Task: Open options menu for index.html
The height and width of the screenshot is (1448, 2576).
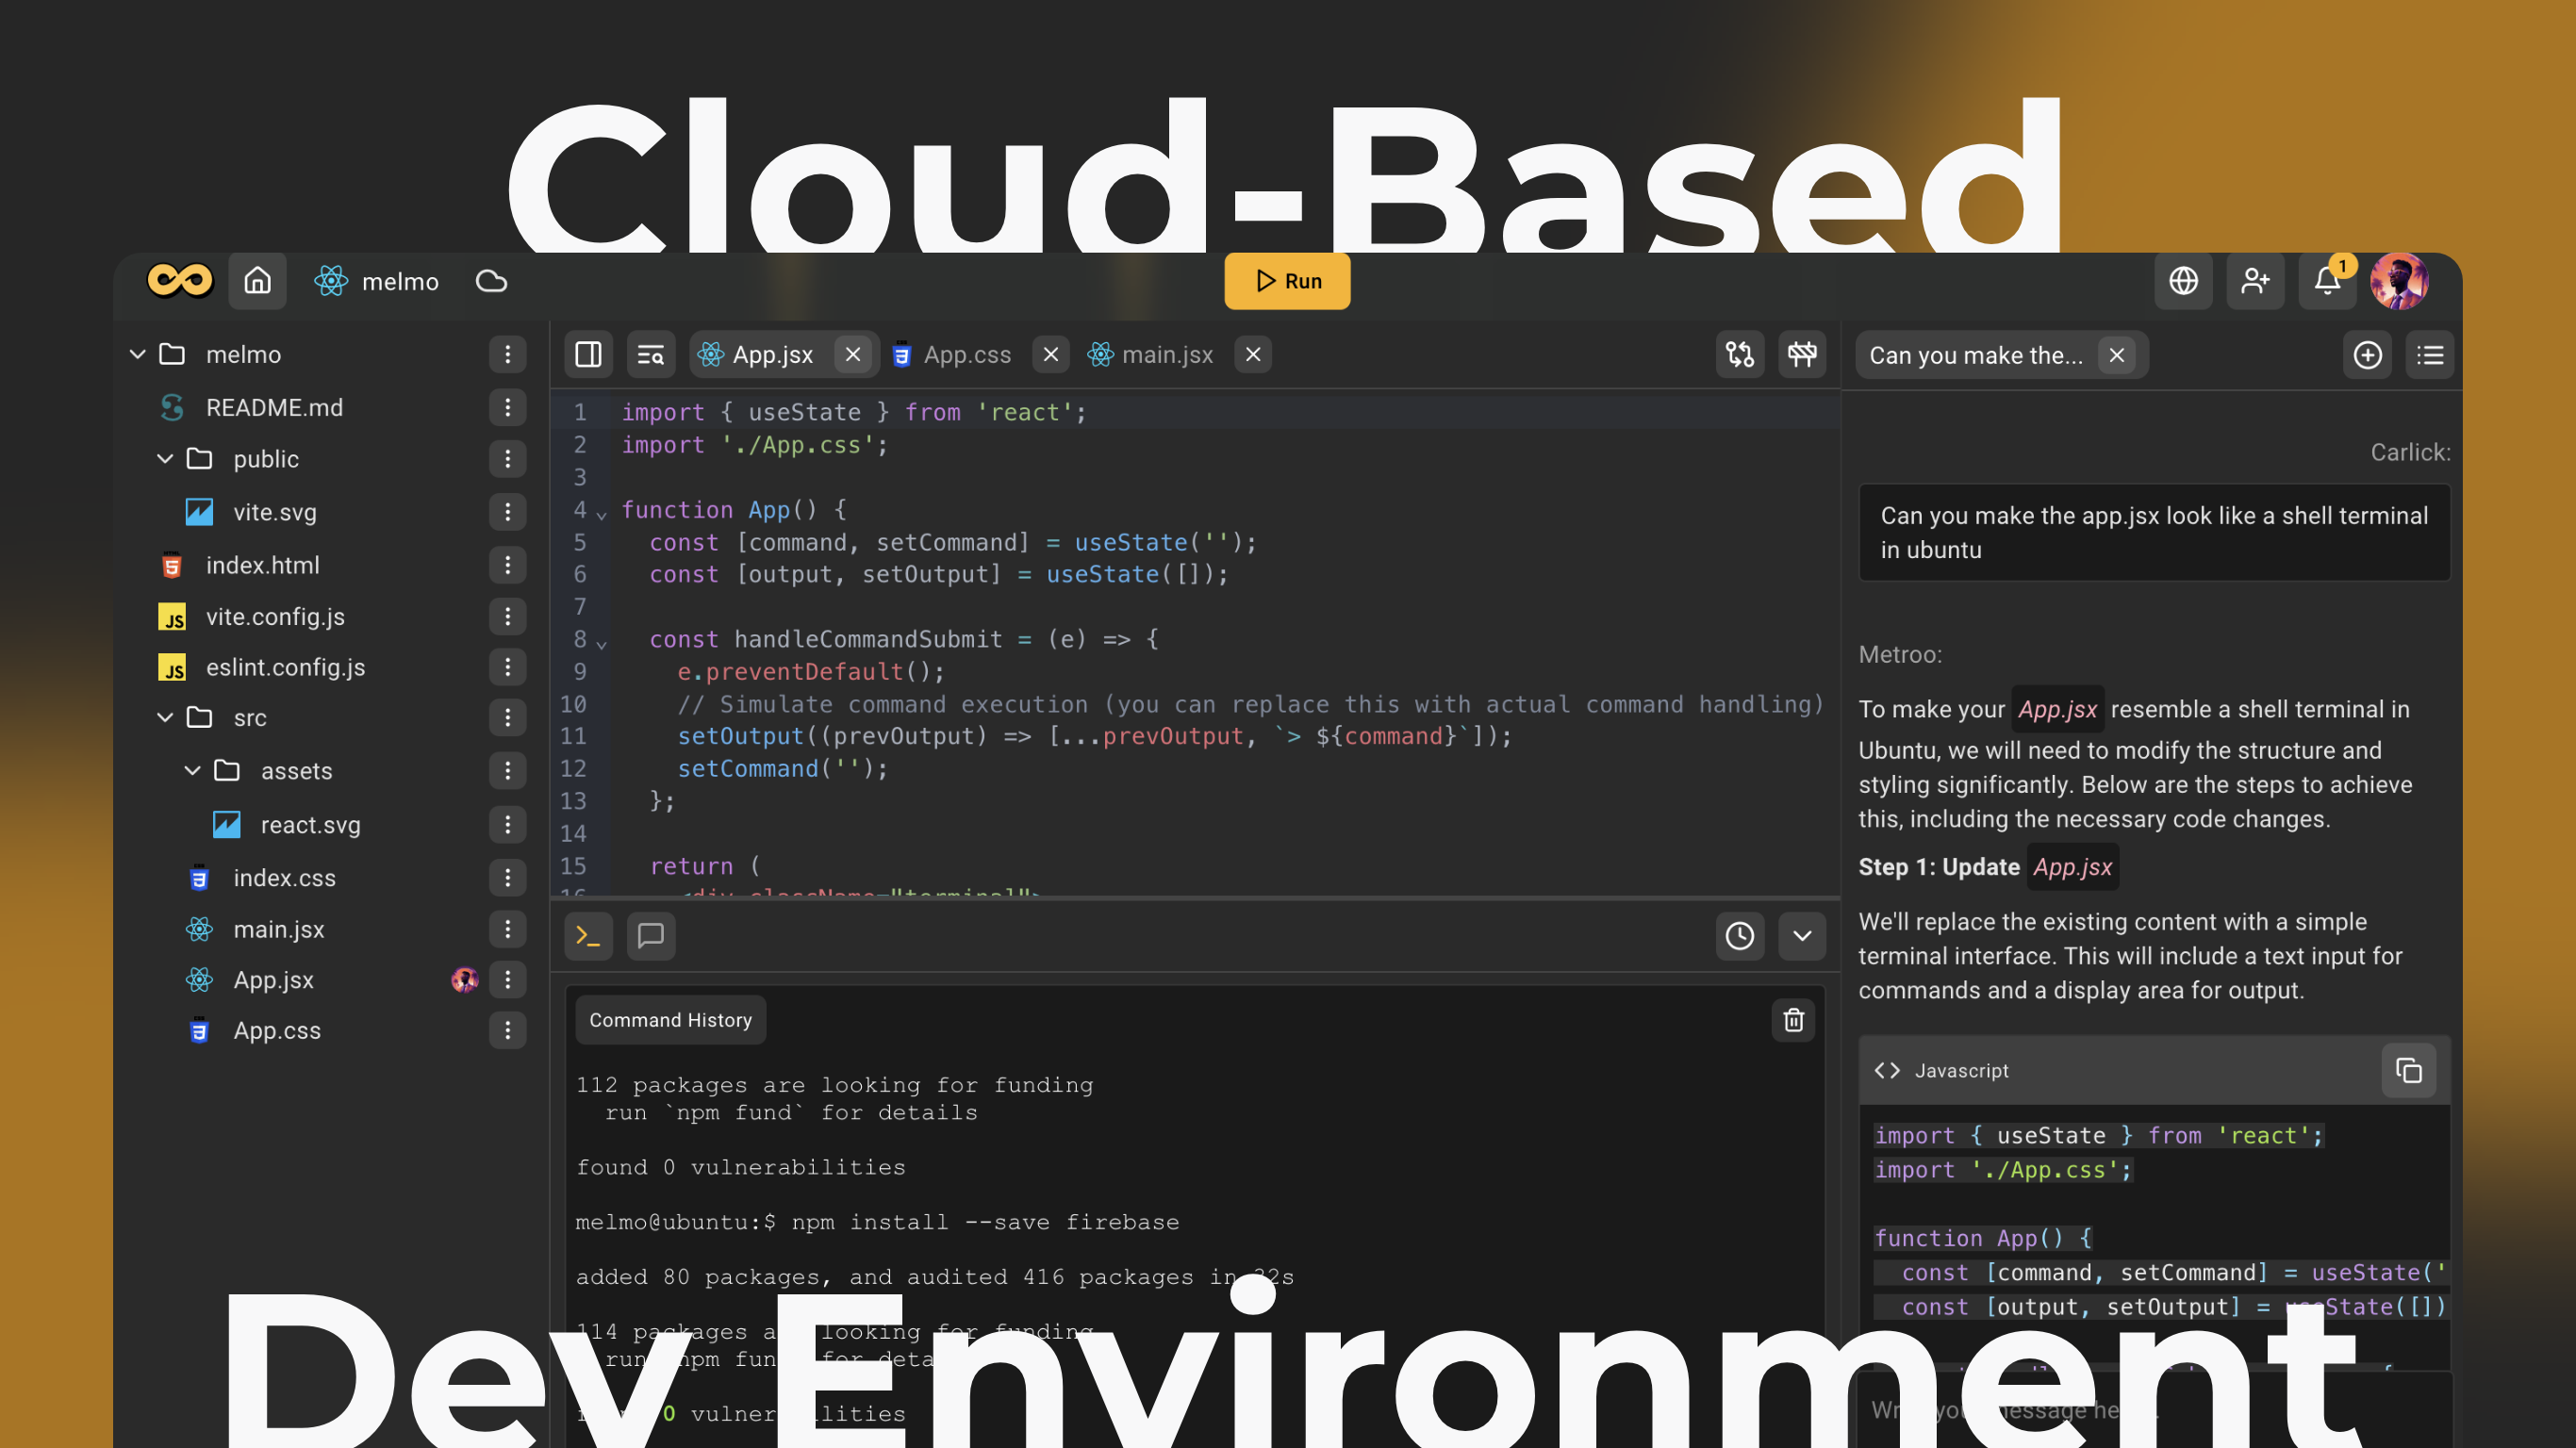Action: [x=507, y=565]
